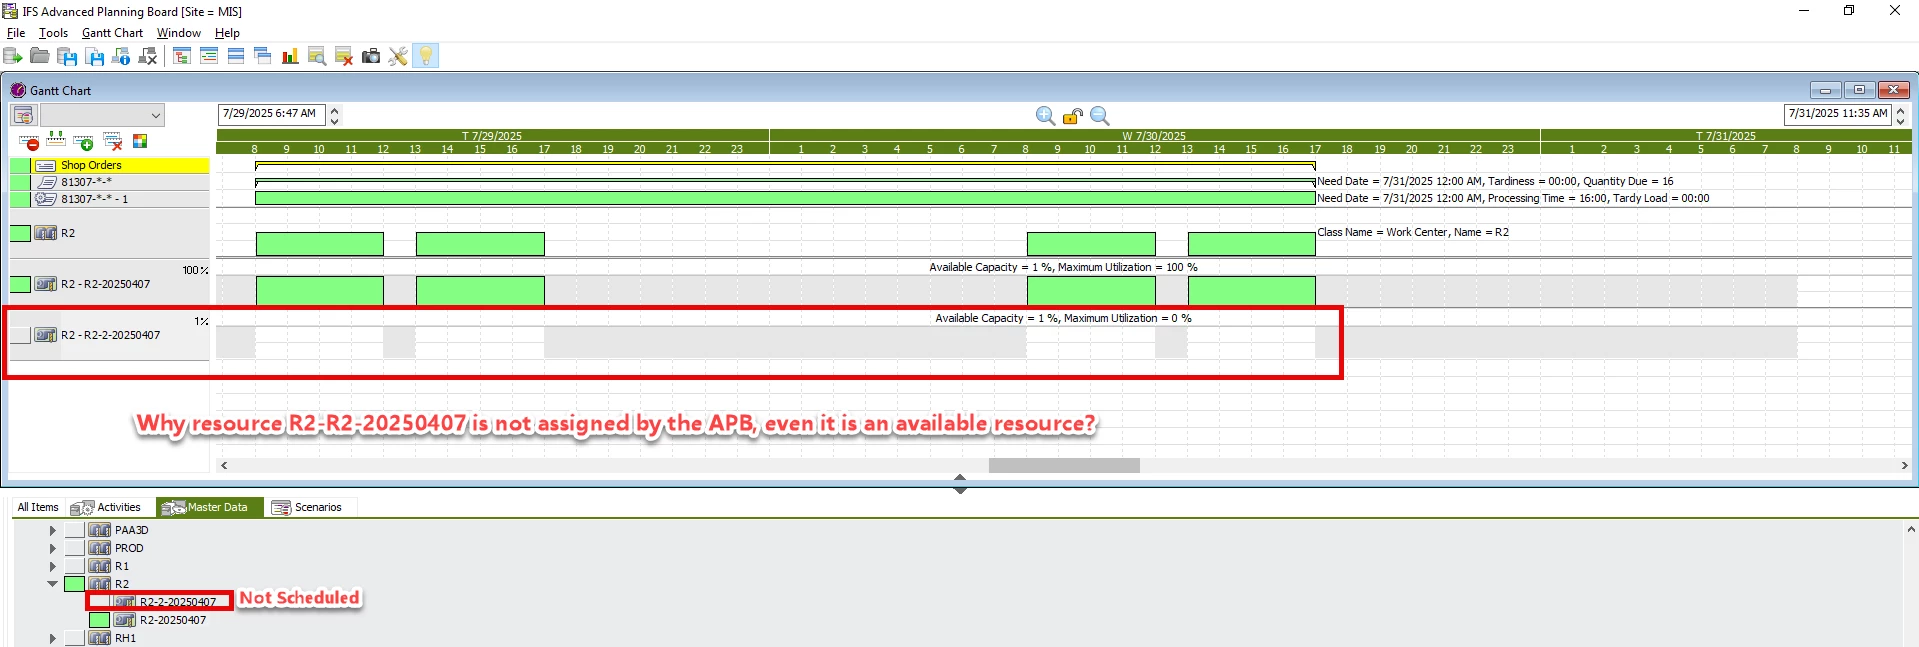Screen dimensions: 1919x647
Task: Expand the PAA3D tree node
Action: (x=53, y=530)
